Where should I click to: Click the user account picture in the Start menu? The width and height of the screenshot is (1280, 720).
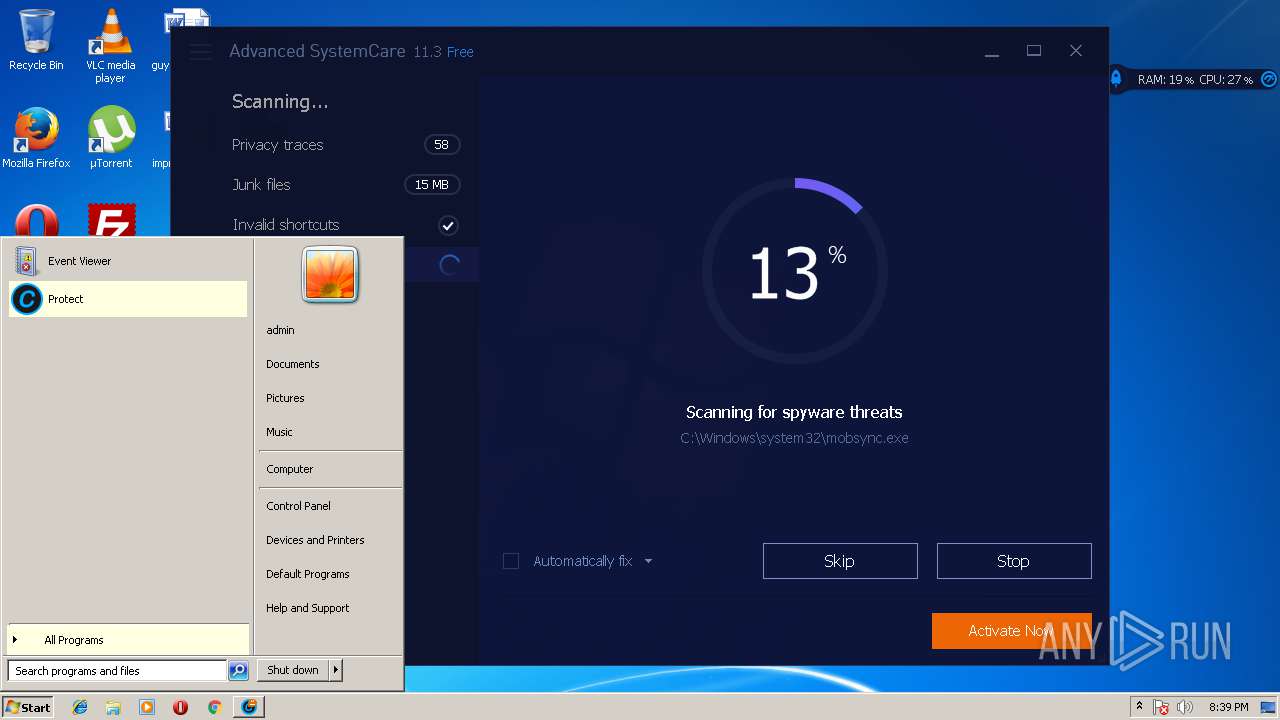[330, 274]
